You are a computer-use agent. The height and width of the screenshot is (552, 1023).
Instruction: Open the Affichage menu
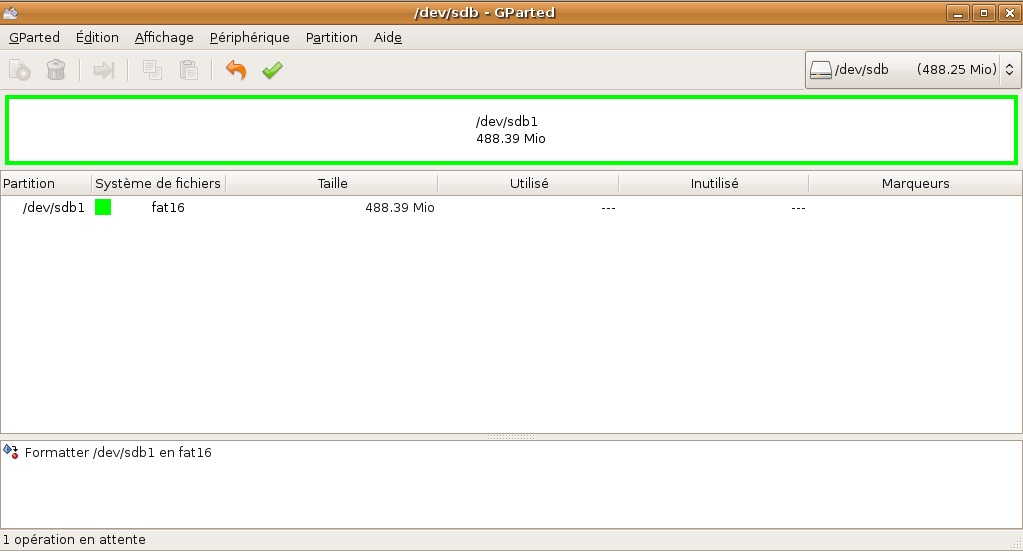pos(164,37)
